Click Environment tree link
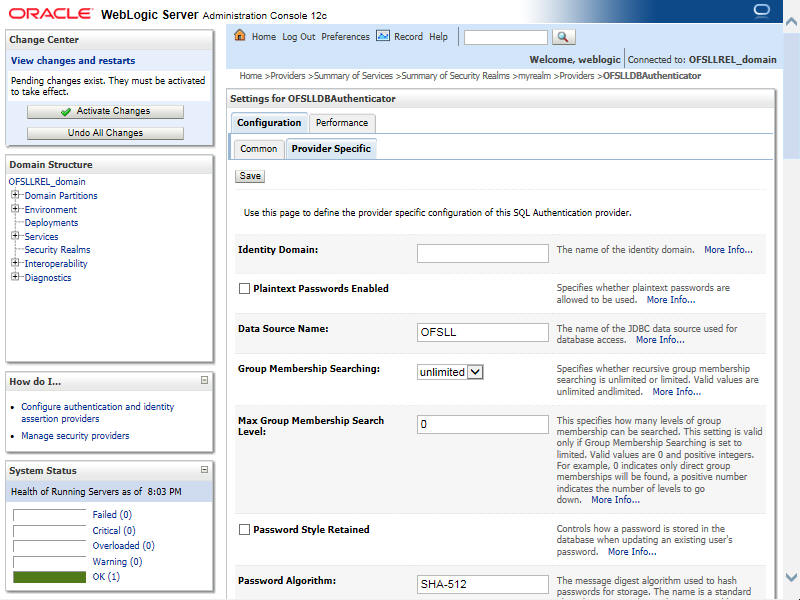The width and height of the screenshot is (800, 600). pos(51,210)
